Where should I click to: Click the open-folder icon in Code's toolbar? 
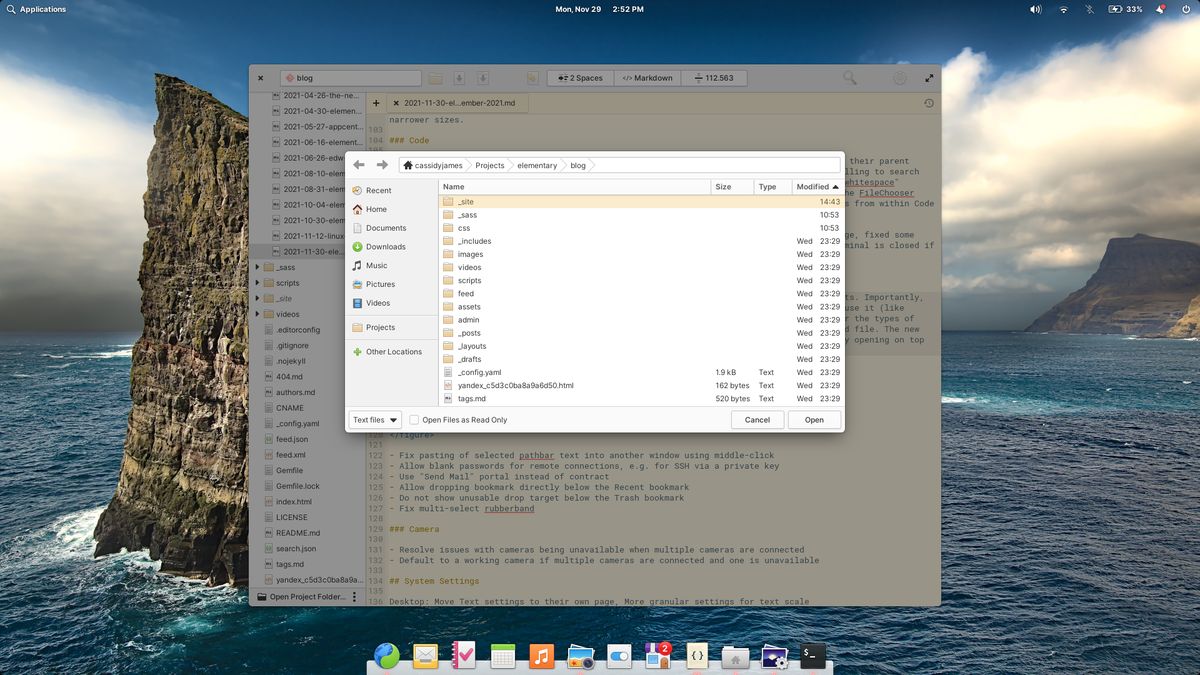tap(435, 77)
